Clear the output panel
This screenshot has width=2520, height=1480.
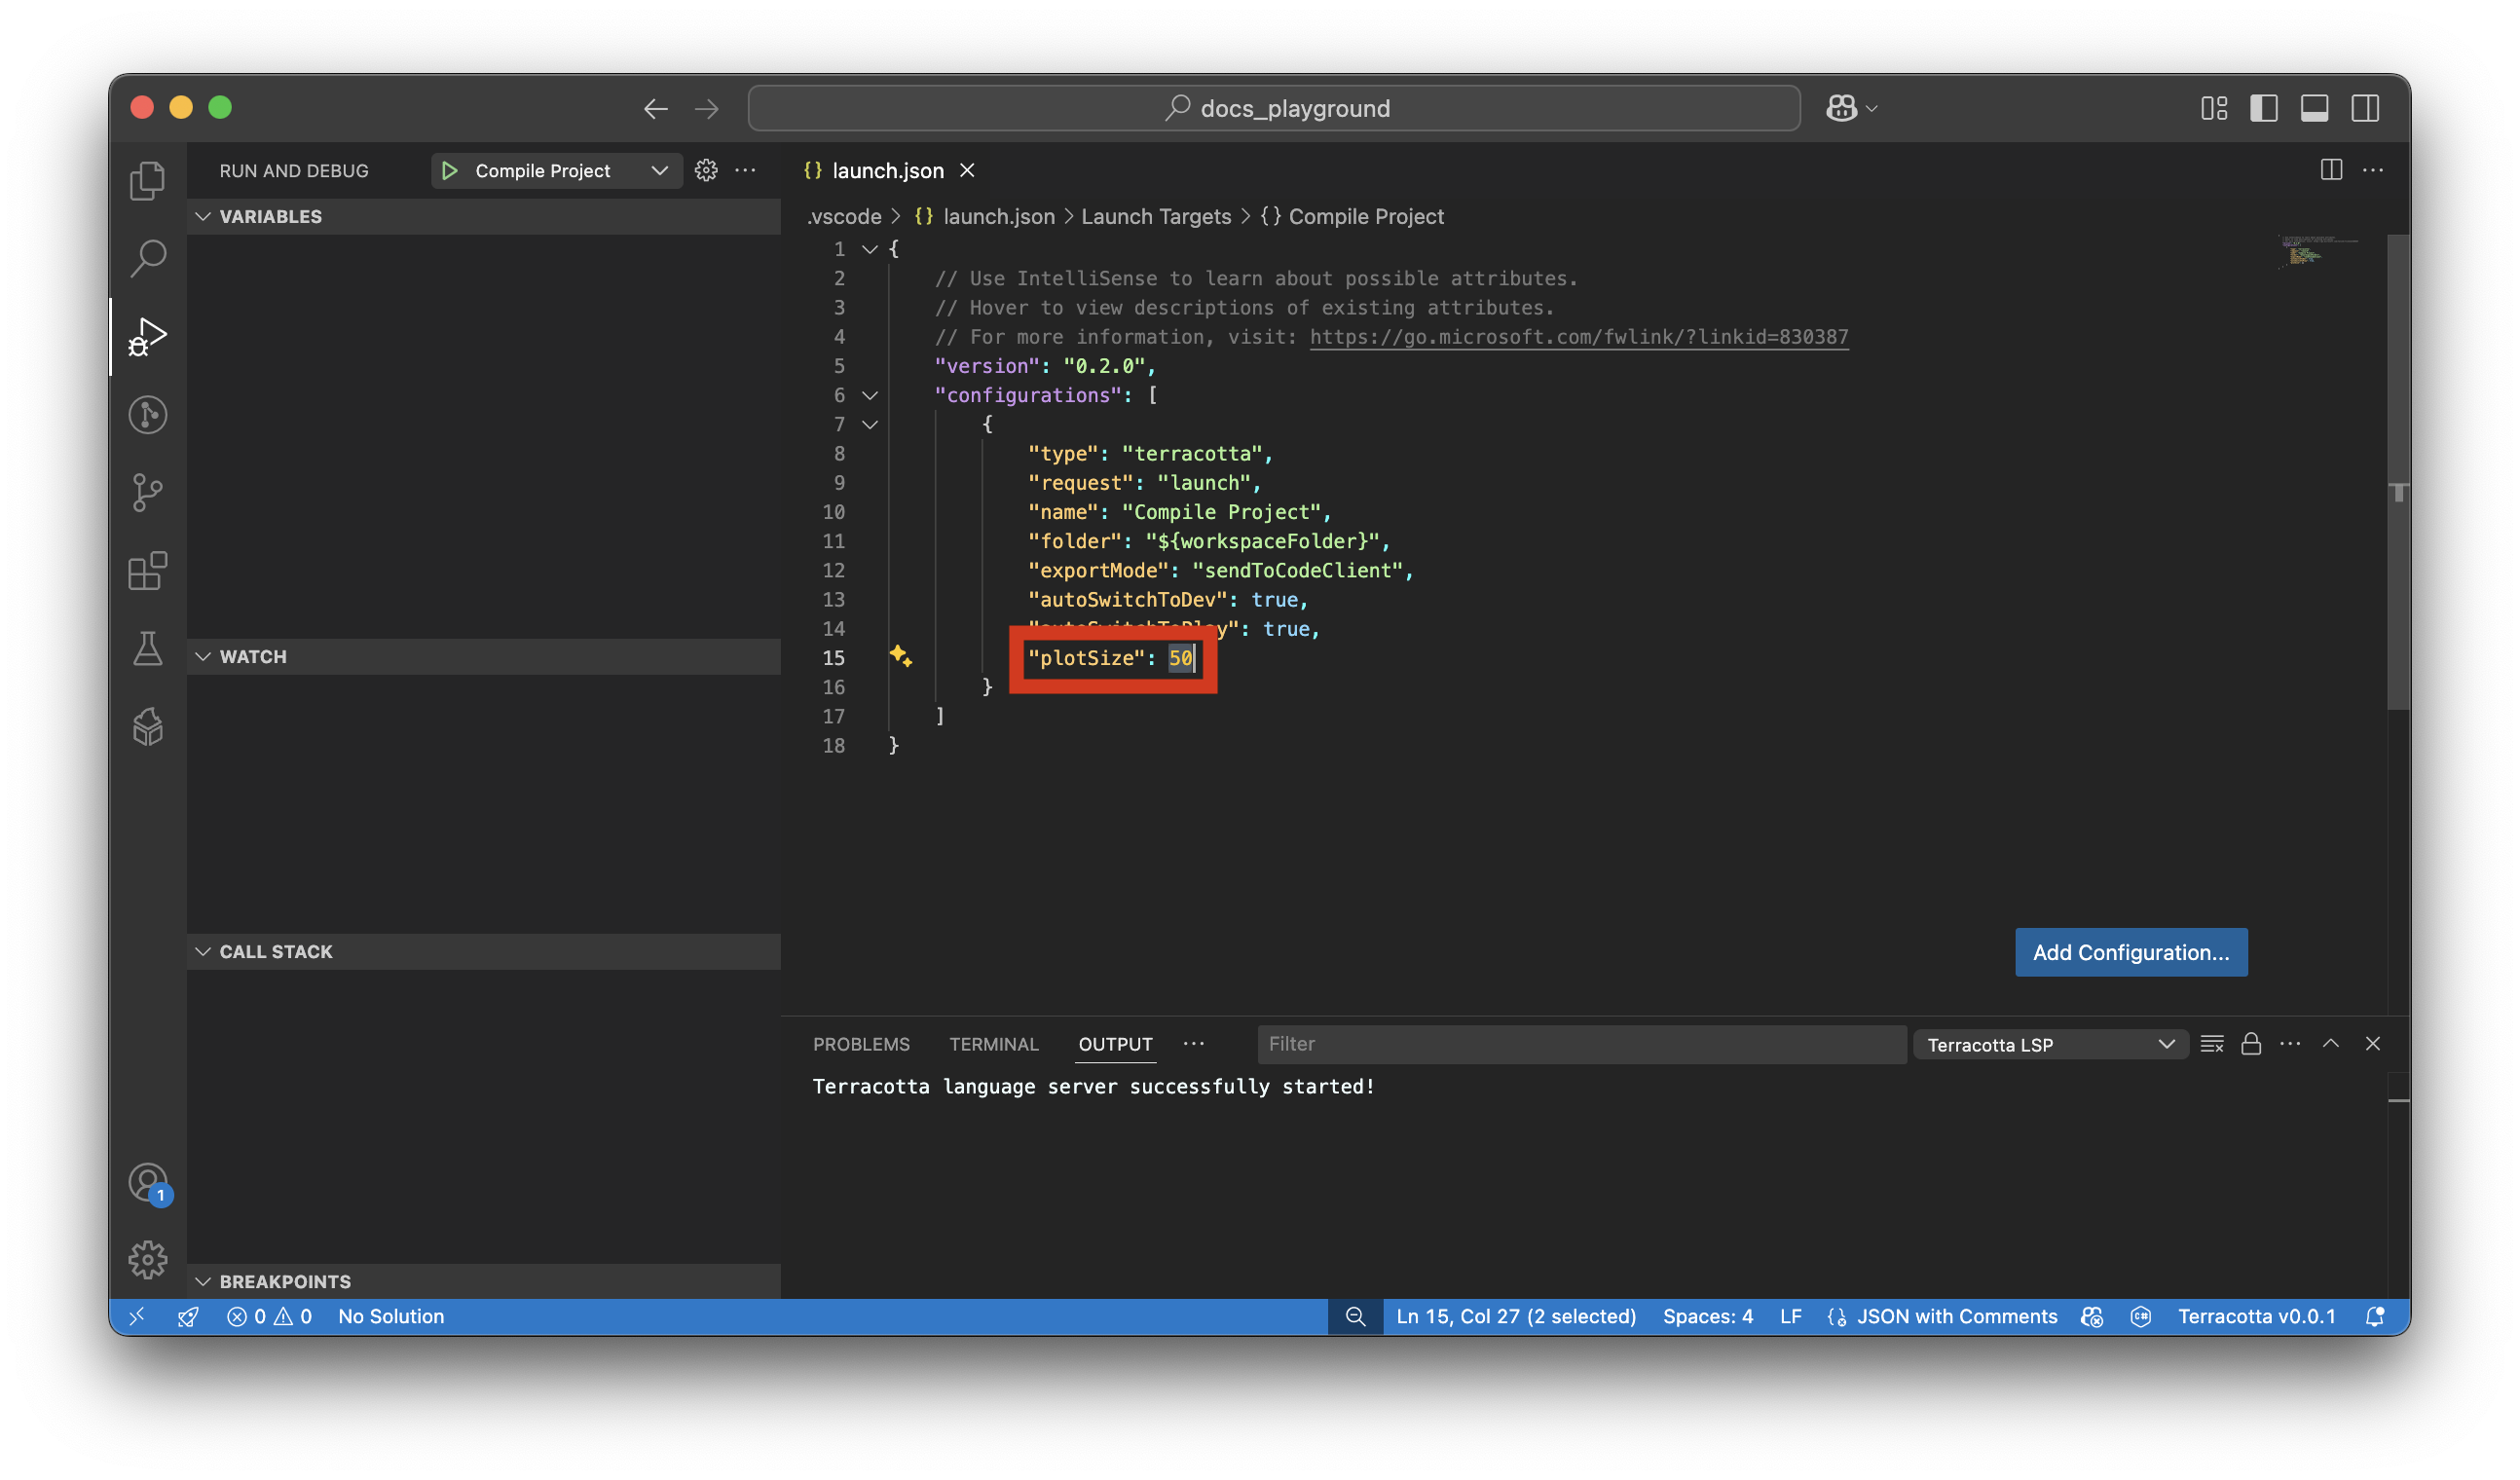pyautogui.click(x=2212, y=1044)
